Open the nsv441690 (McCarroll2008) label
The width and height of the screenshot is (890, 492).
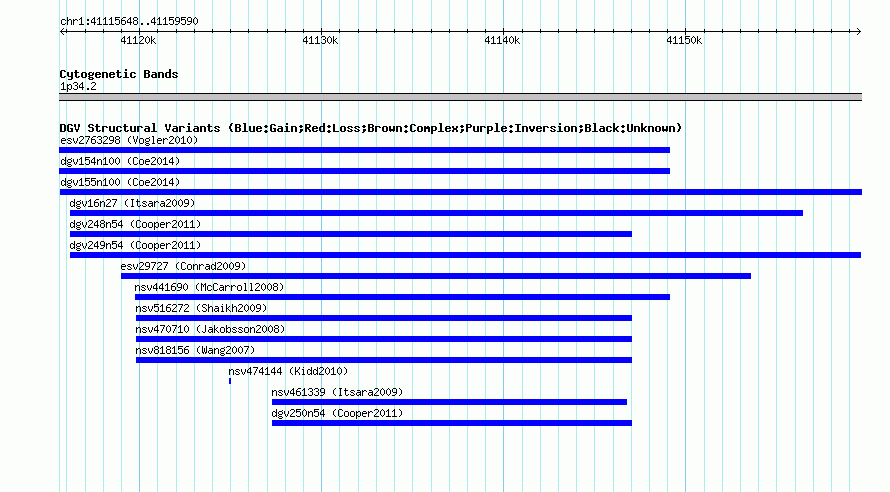209,287
